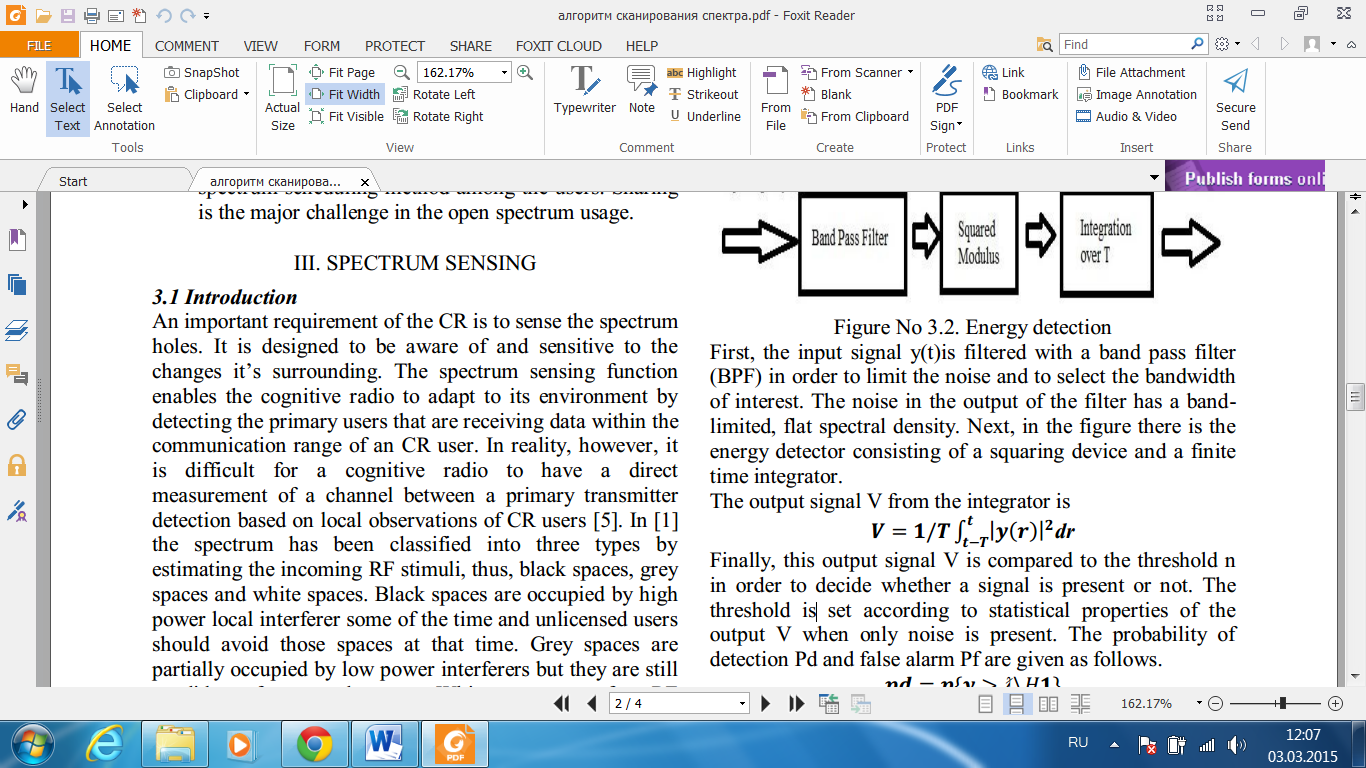This screenshot has width=1366, height=768.
Task: Open the page number 2 / 4 dropdown
Action: [742, 704]
